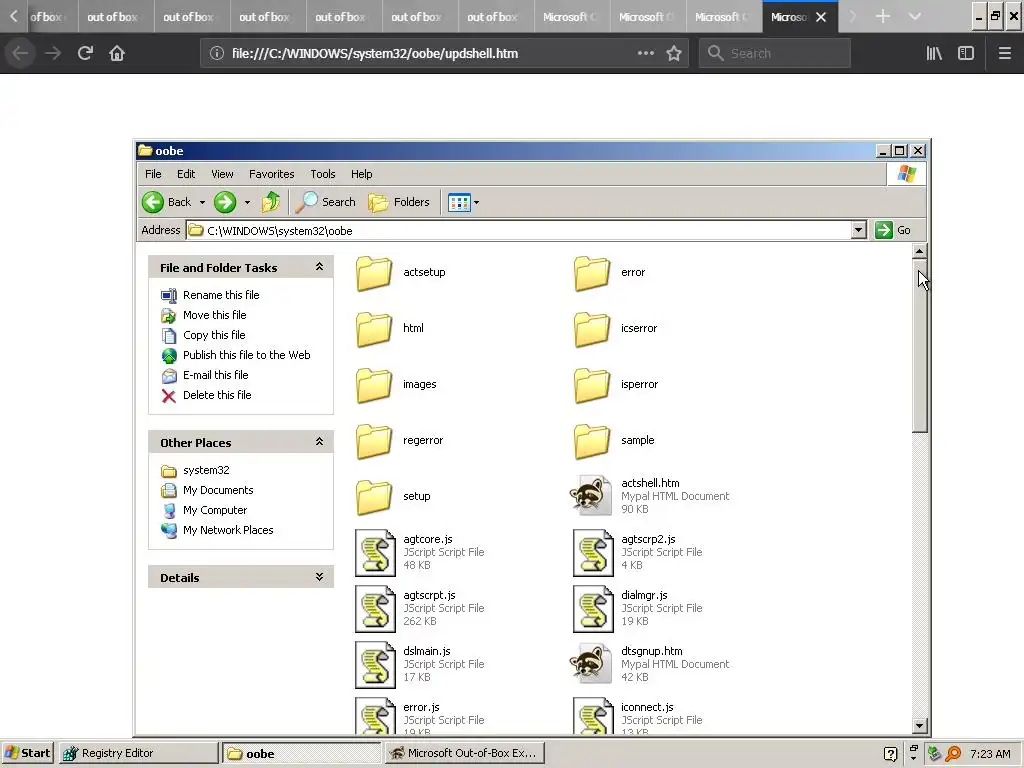Image resolution: width=1024 pixels, height=768 pixels.
Task: Open the Windows Start menu
Action: tap(27, 753)
